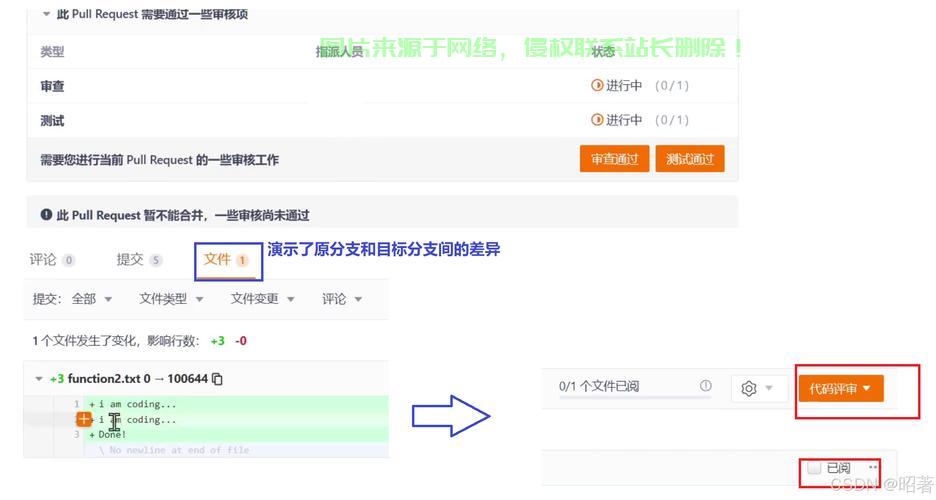Click the orange plus add-comment icon on line 2
Image resolution: width=936 pixels, height=500 pixels.
point(84,420)
